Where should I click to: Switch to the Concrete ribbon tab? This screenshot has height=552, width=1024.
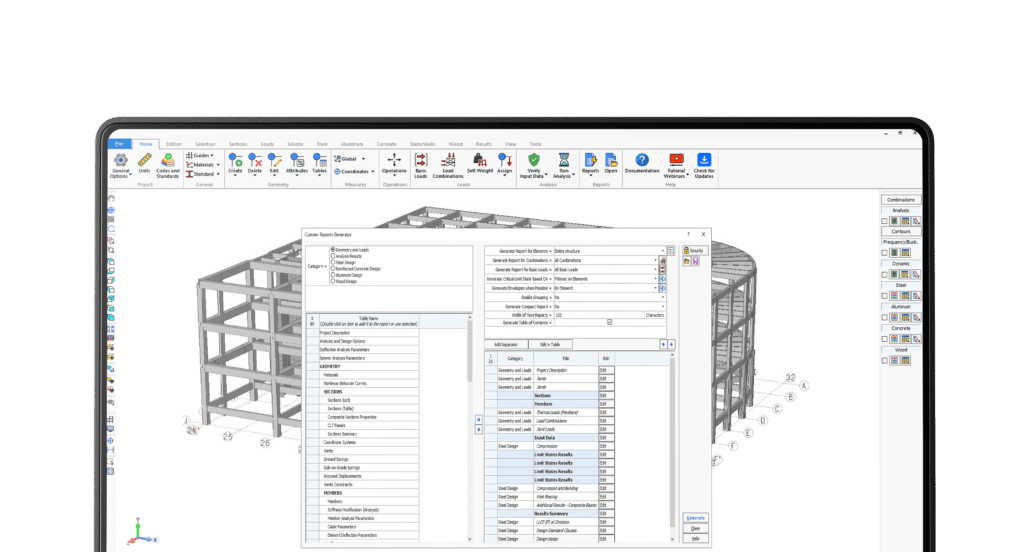point(387,144)
